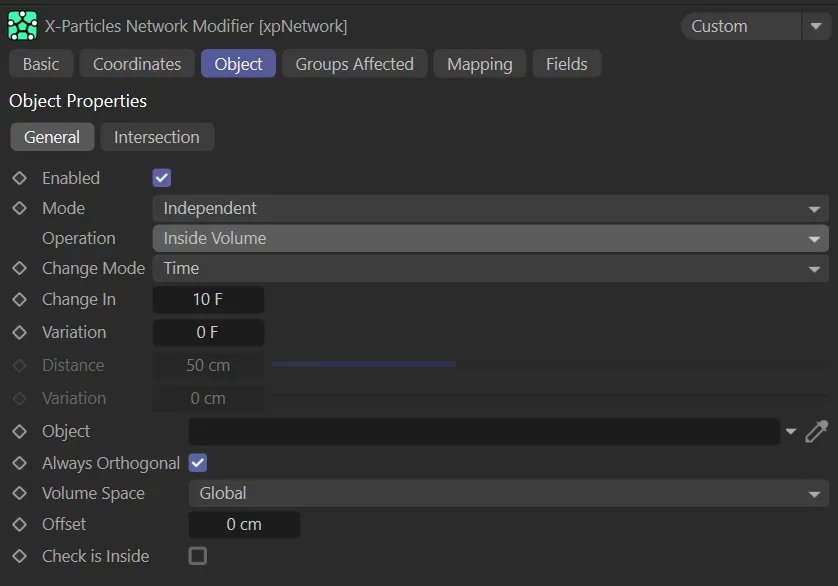Open the Fields tab
This screenshot has height=586, width=838.
point(566,64)
